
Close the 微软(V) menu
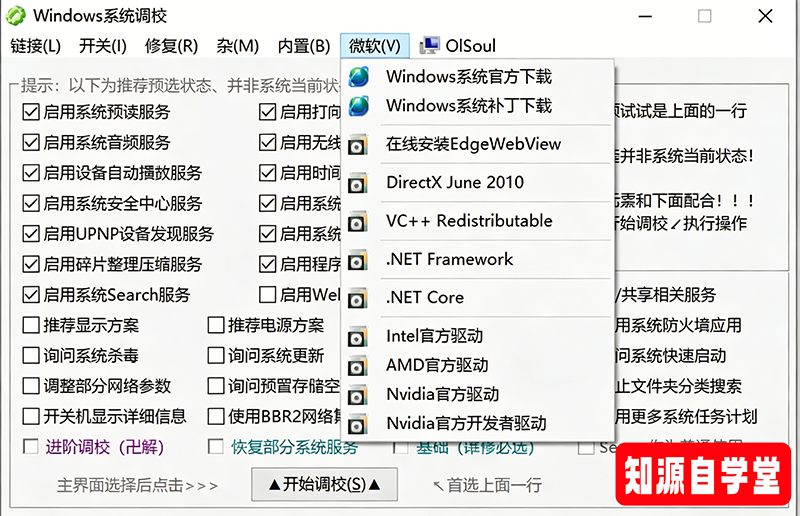click(x=374, y=46)
